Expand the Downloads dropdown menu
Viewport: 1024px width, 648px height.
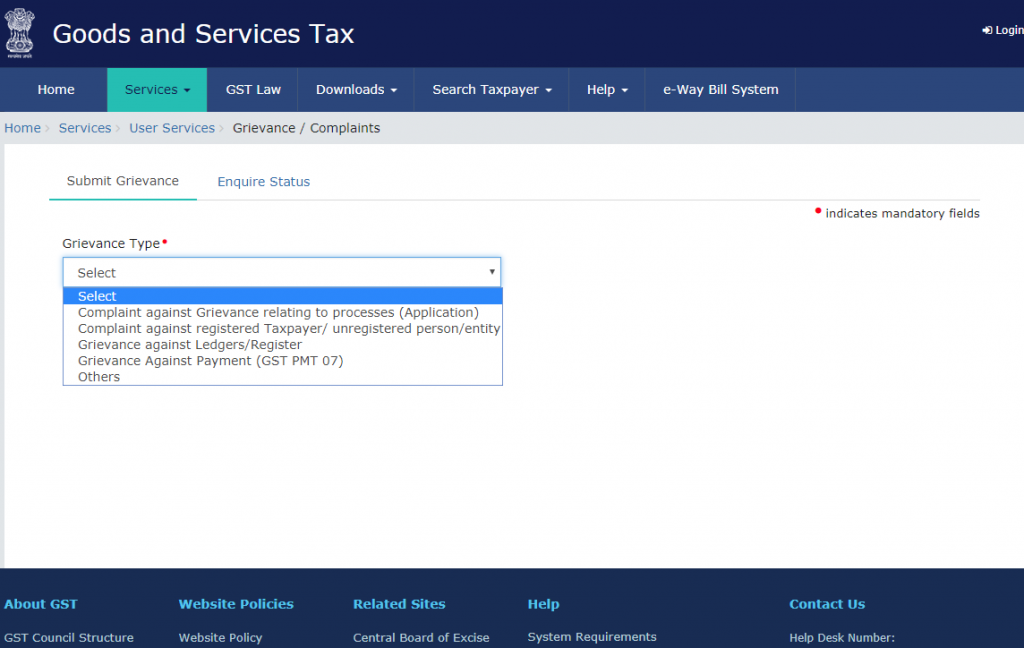355,89
